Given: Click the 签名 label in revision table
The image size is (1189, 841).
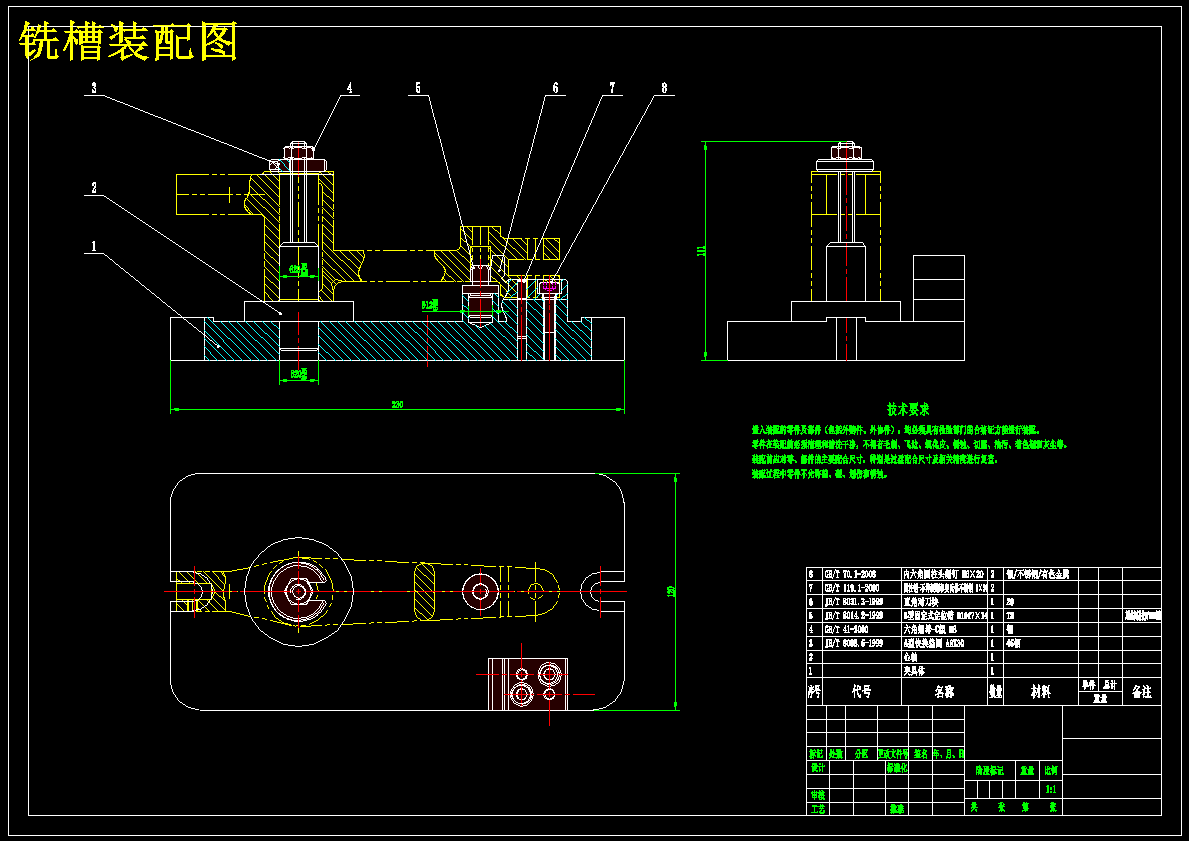Looking at the screenshot, I should (x=921, y=754).
